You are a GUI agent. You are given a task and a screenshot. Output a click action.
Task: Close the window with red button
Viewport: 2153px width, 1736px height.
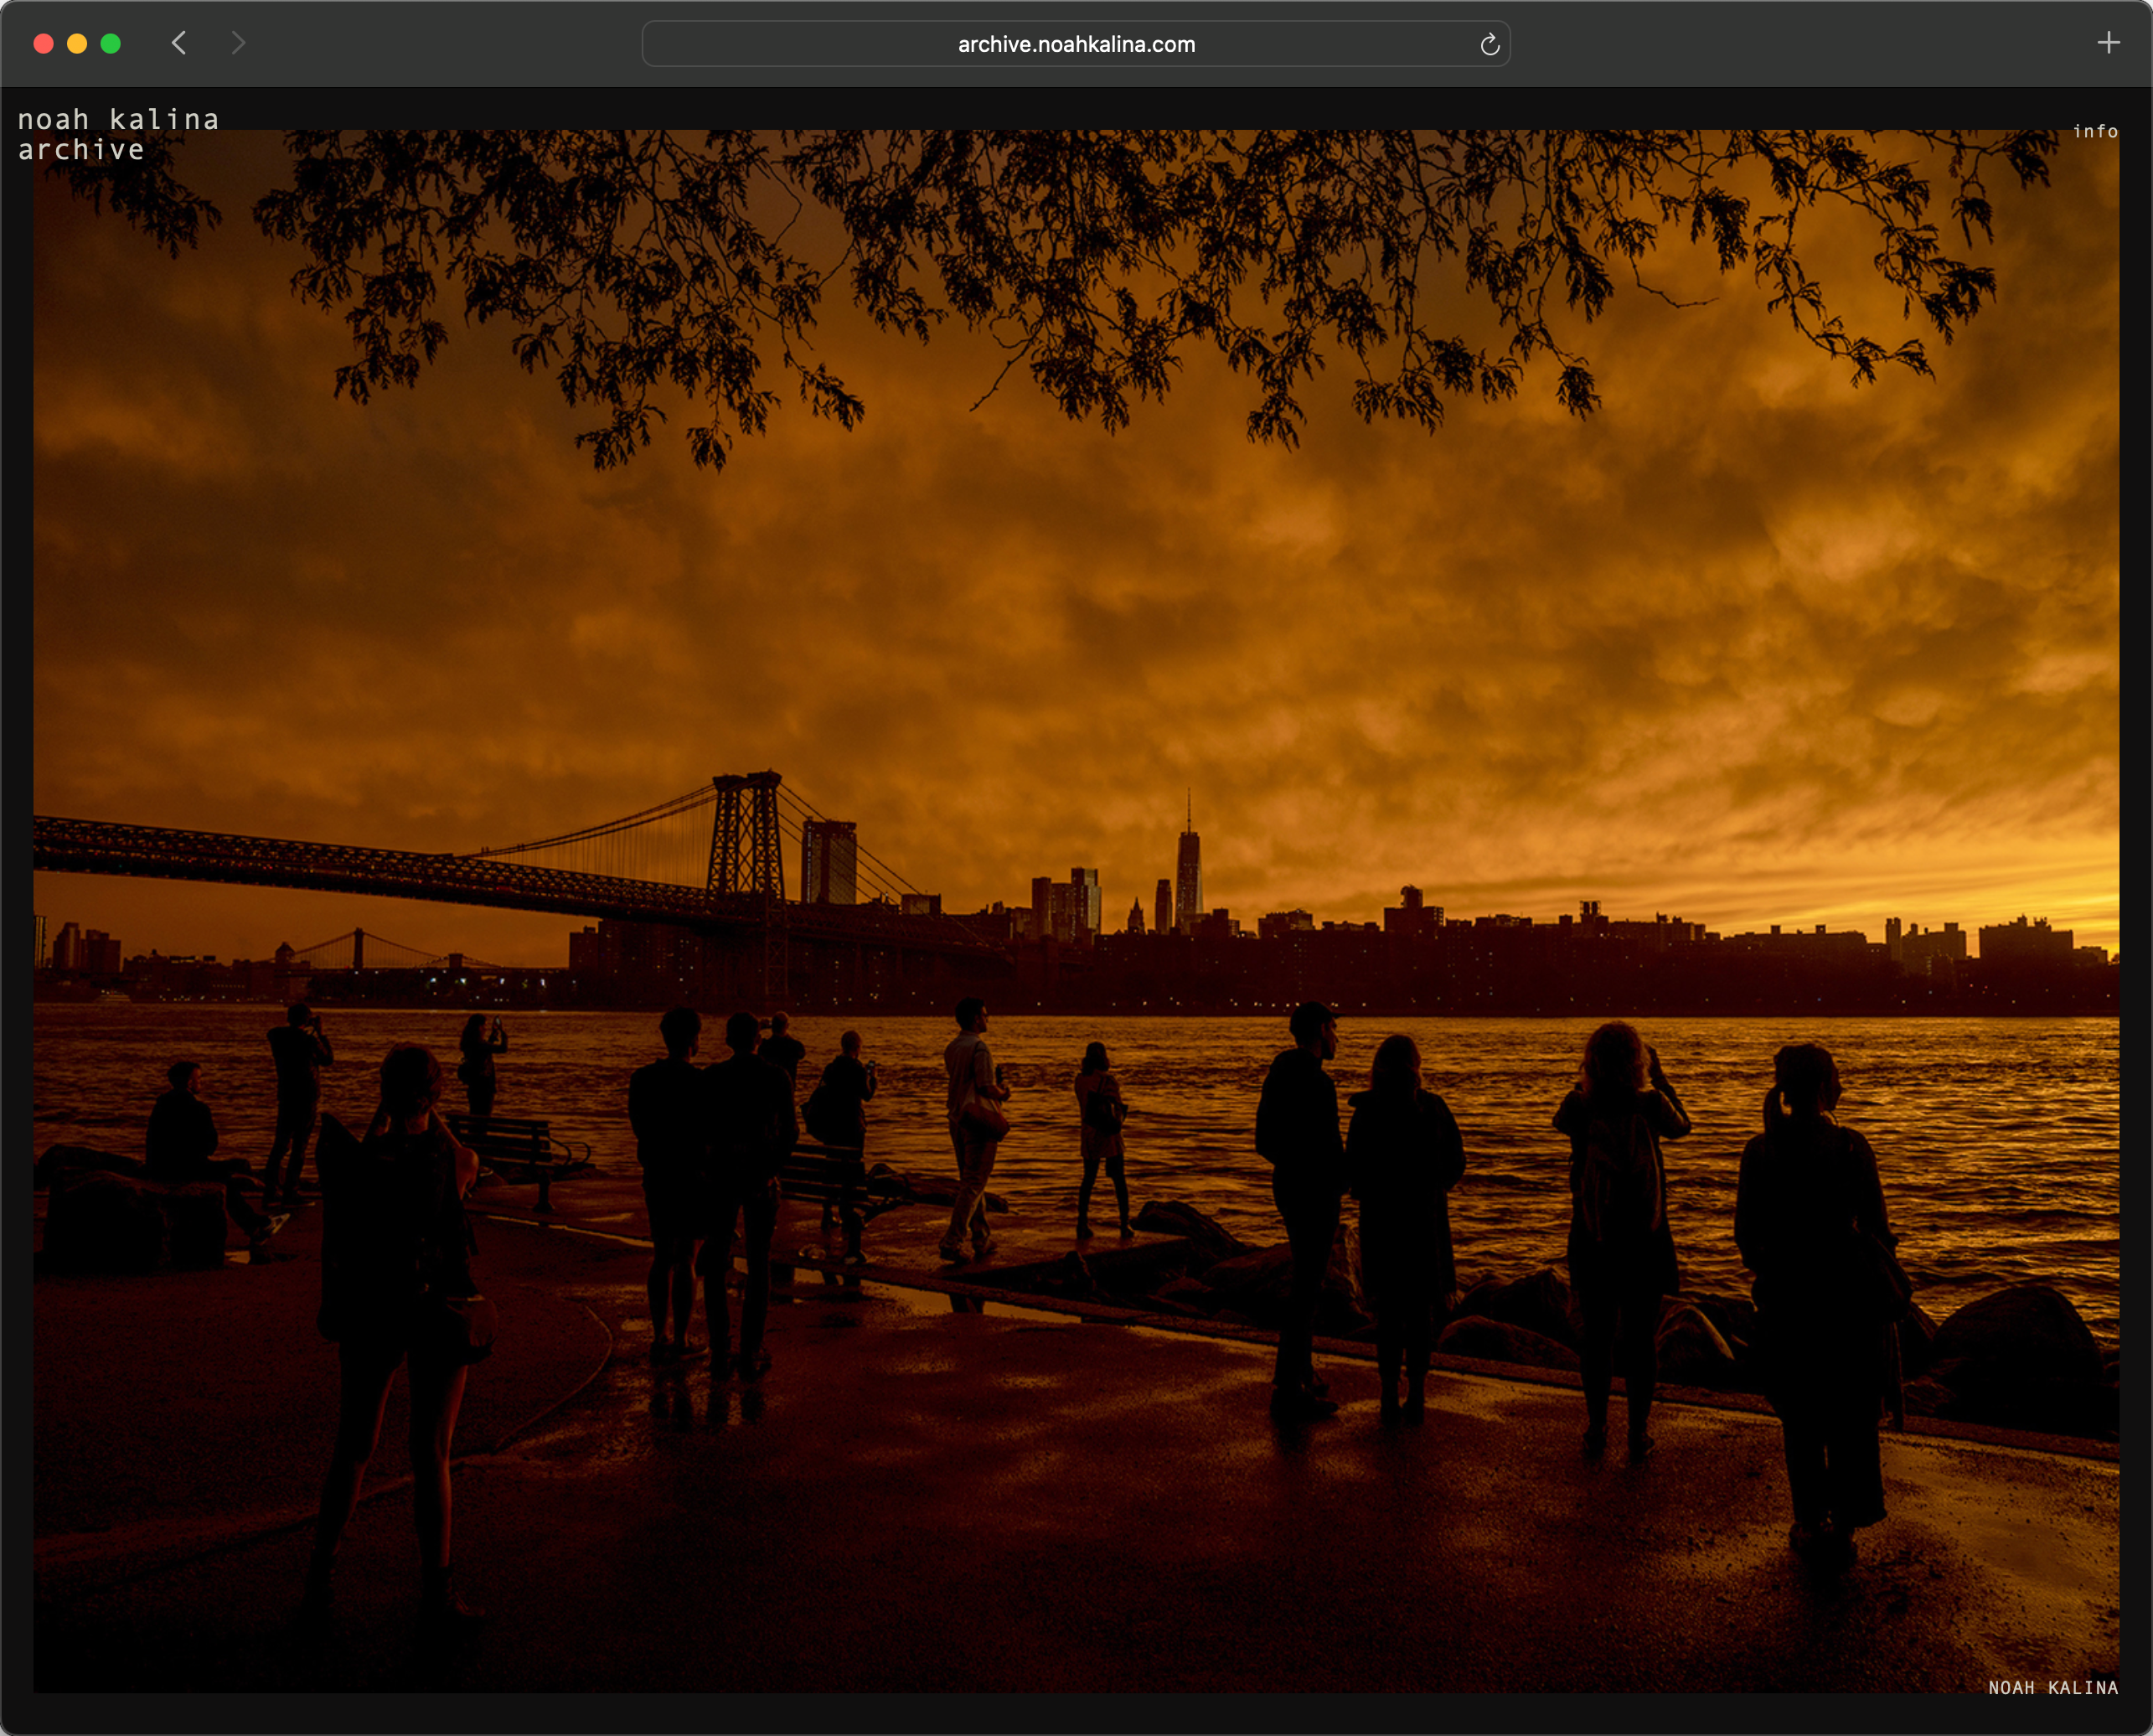(x=43, y=44)
